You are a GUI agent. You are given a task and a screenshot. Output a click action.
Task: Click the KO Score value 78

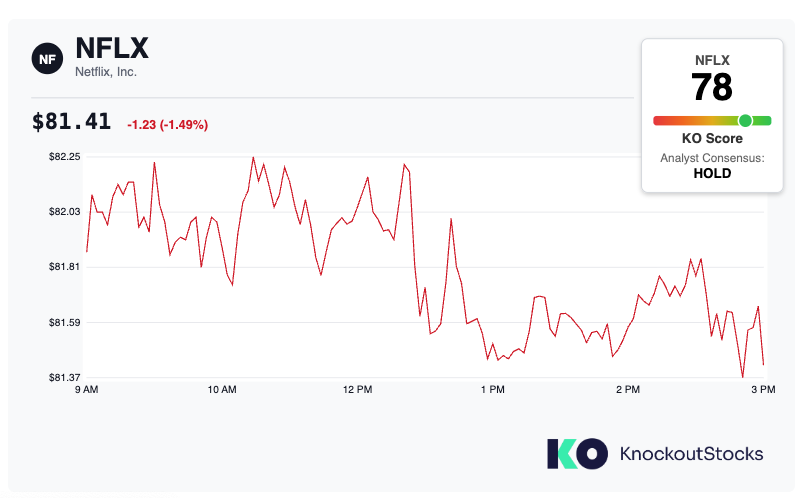(x=712, y=87)
